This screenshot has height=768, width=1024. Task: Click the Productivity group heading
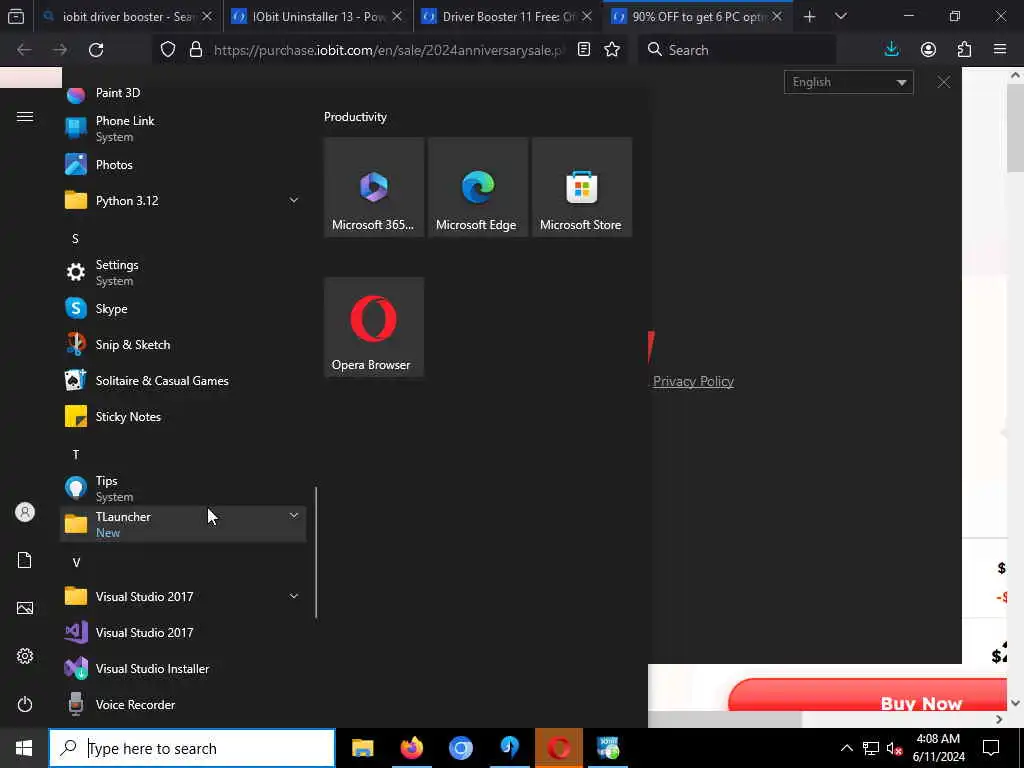tap(355, 117)
